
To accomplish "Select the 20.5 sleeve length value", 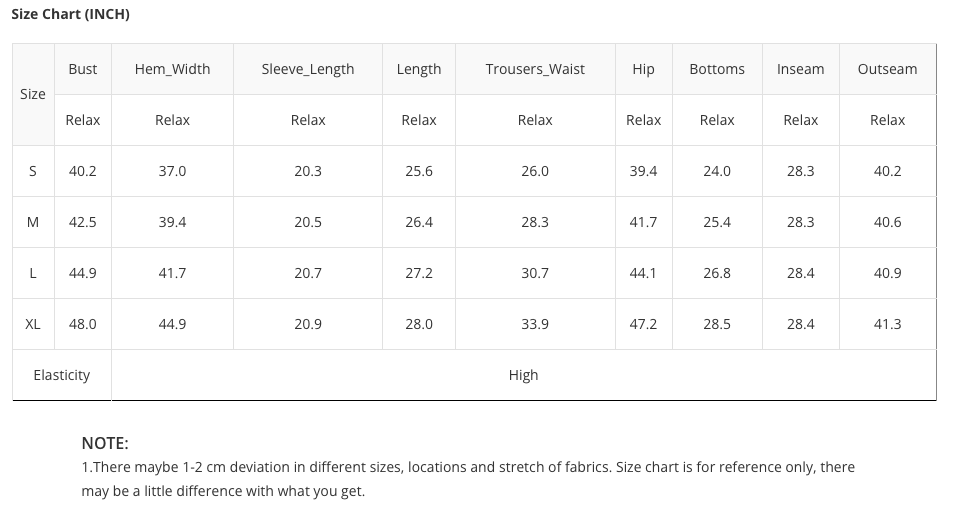I will click(308, 222).
